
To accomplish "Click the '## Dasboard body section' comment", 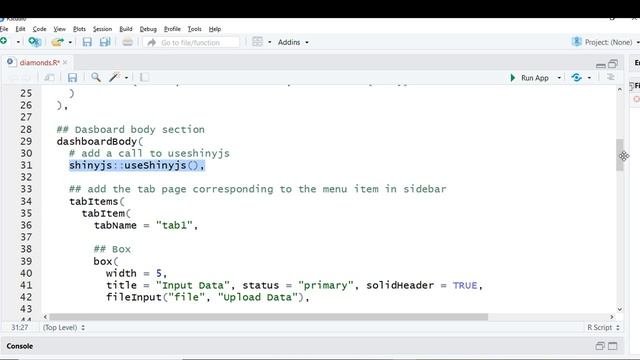I will pos(131,129).
